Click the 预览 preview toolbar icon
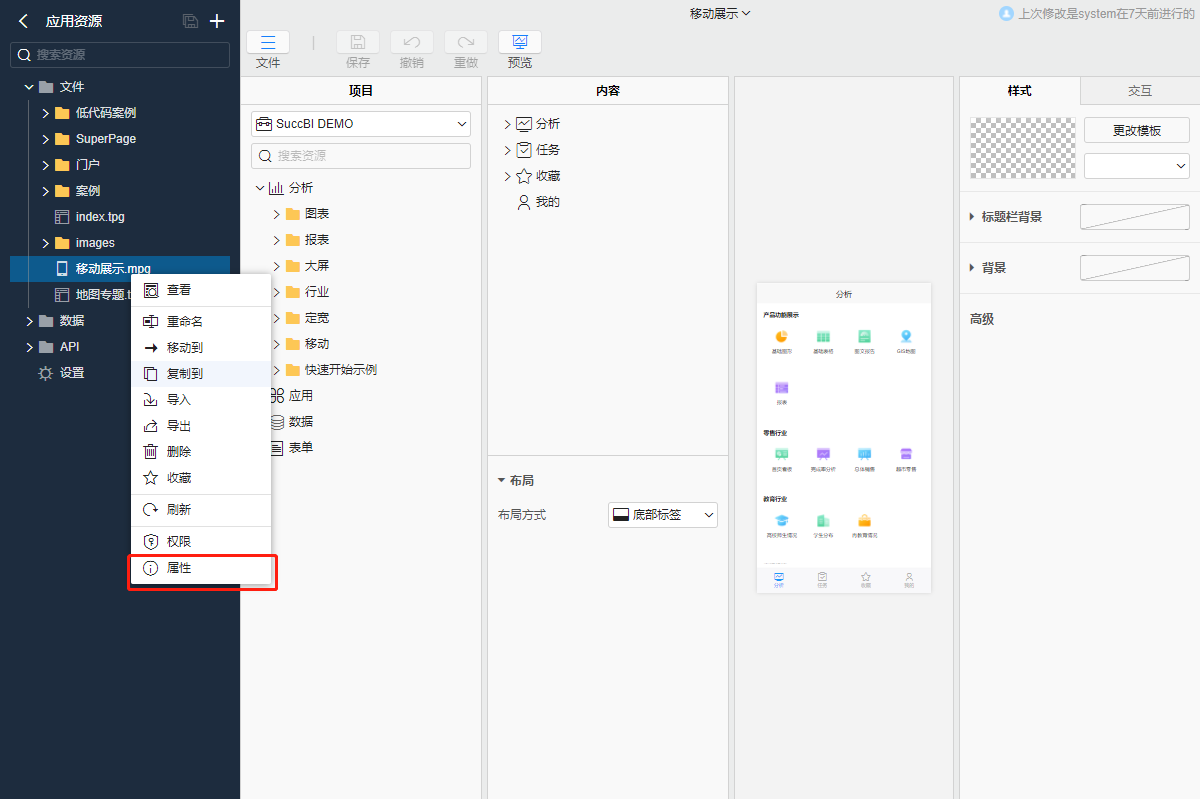This screenshot has height=799, width=1200. click(519, 42)
